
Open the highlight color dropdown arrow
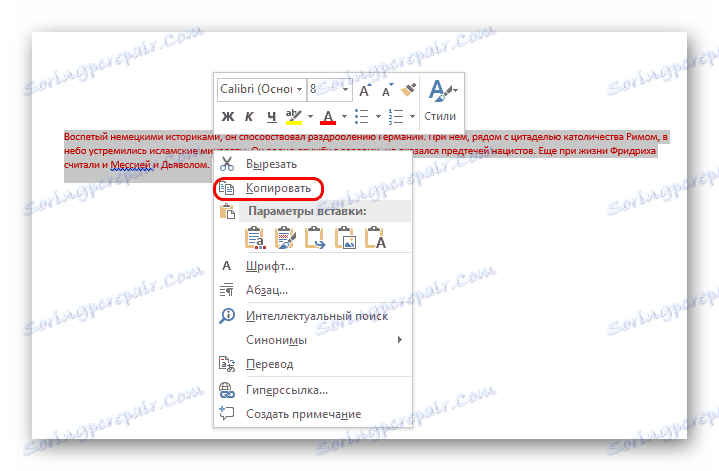(310, 116)
